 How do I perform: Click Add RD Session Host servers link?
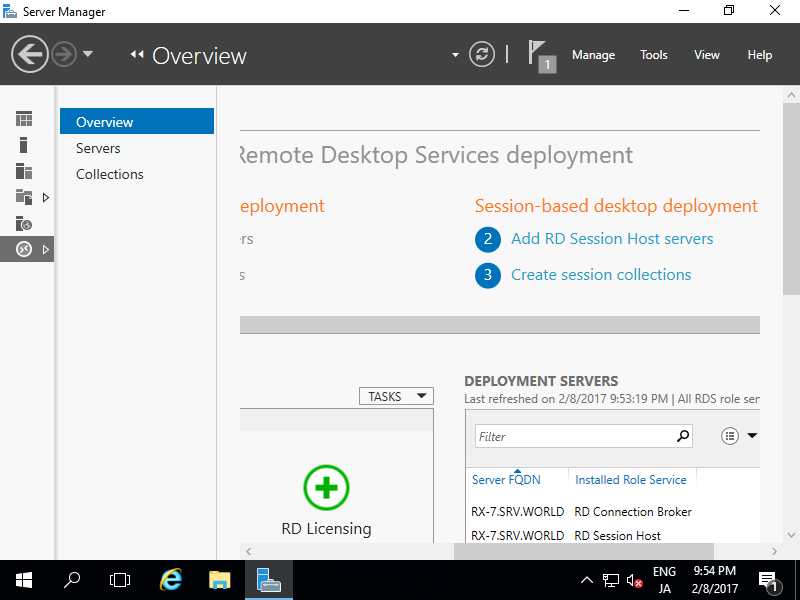tap(612, 239)
